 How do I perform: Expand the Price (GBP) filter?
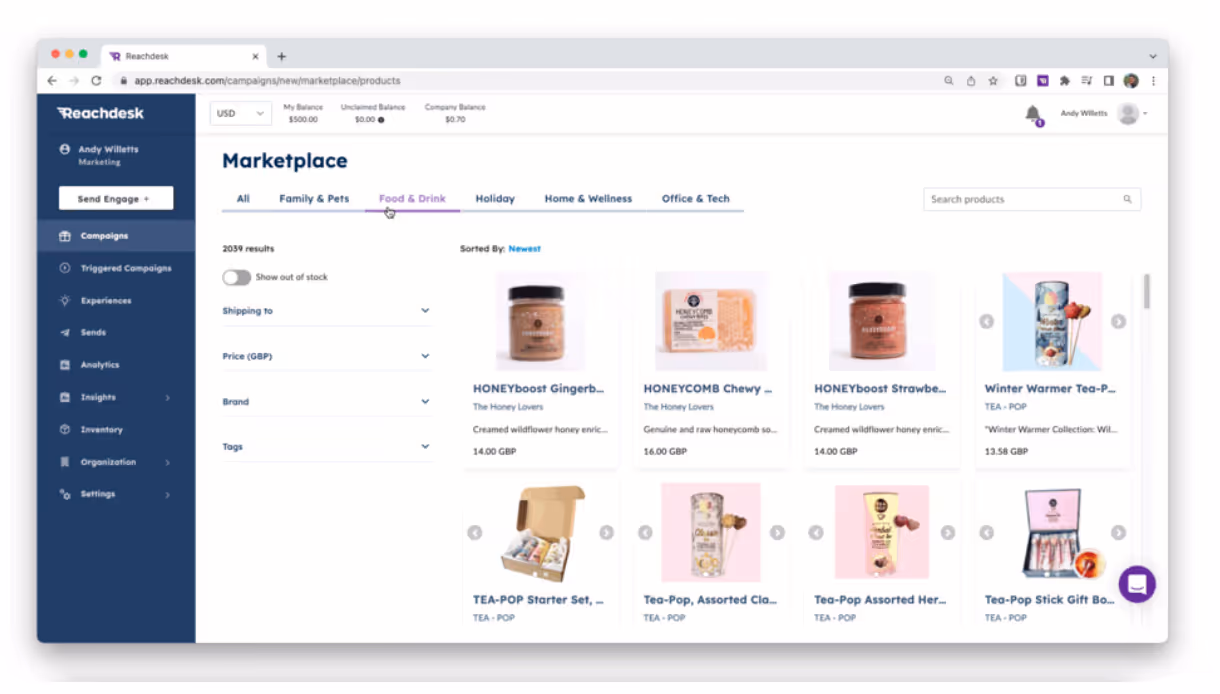pyautogui.click(x=326, y=356)
